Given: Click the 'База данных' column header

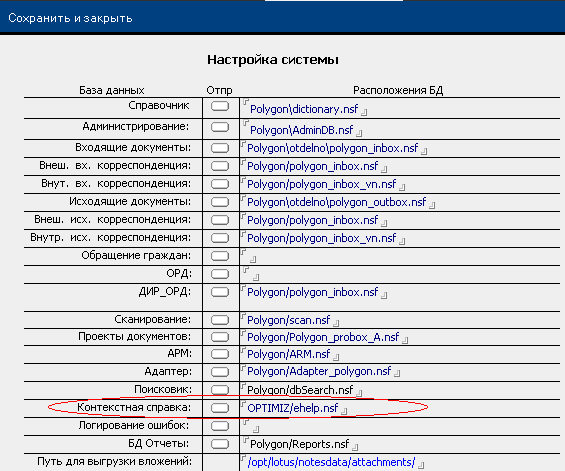Looking at the screenshot, I should pos(112,90).
